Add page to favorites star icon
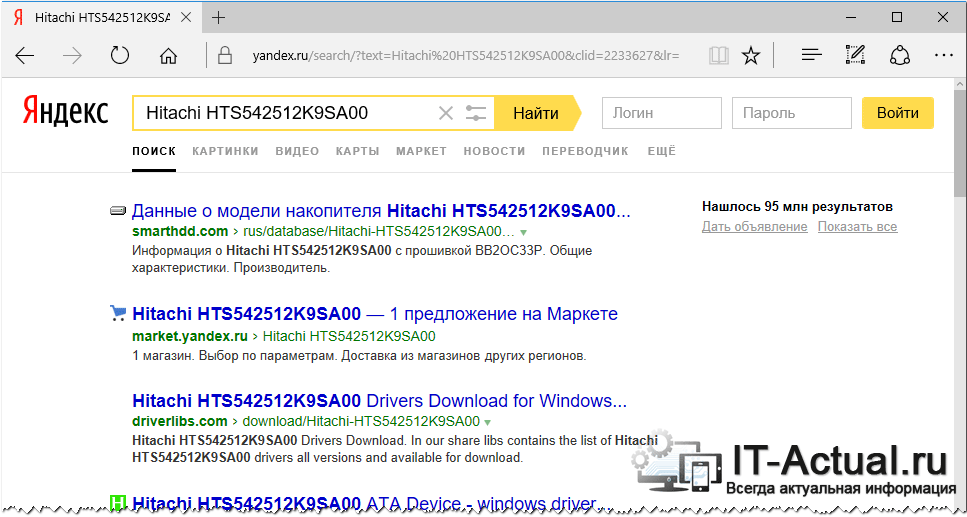The width and height of the screenshot is (967, 517). click(x=751, y=55)
